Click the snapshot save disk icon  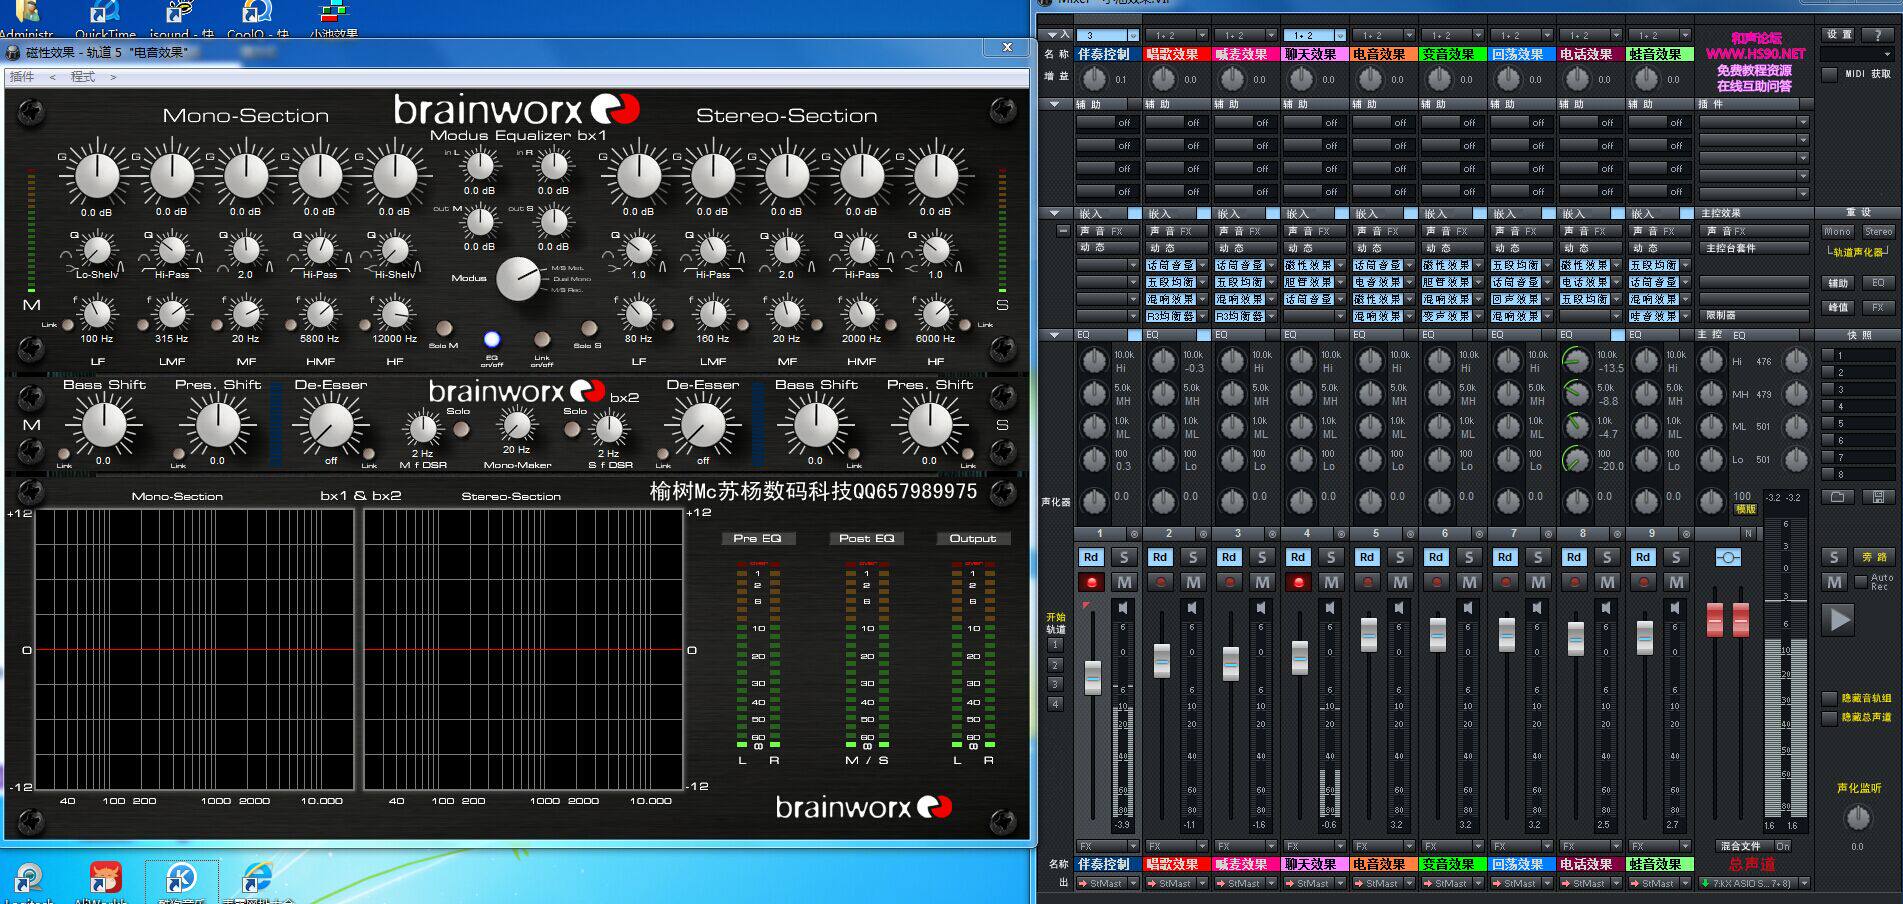click(1878, 497)
